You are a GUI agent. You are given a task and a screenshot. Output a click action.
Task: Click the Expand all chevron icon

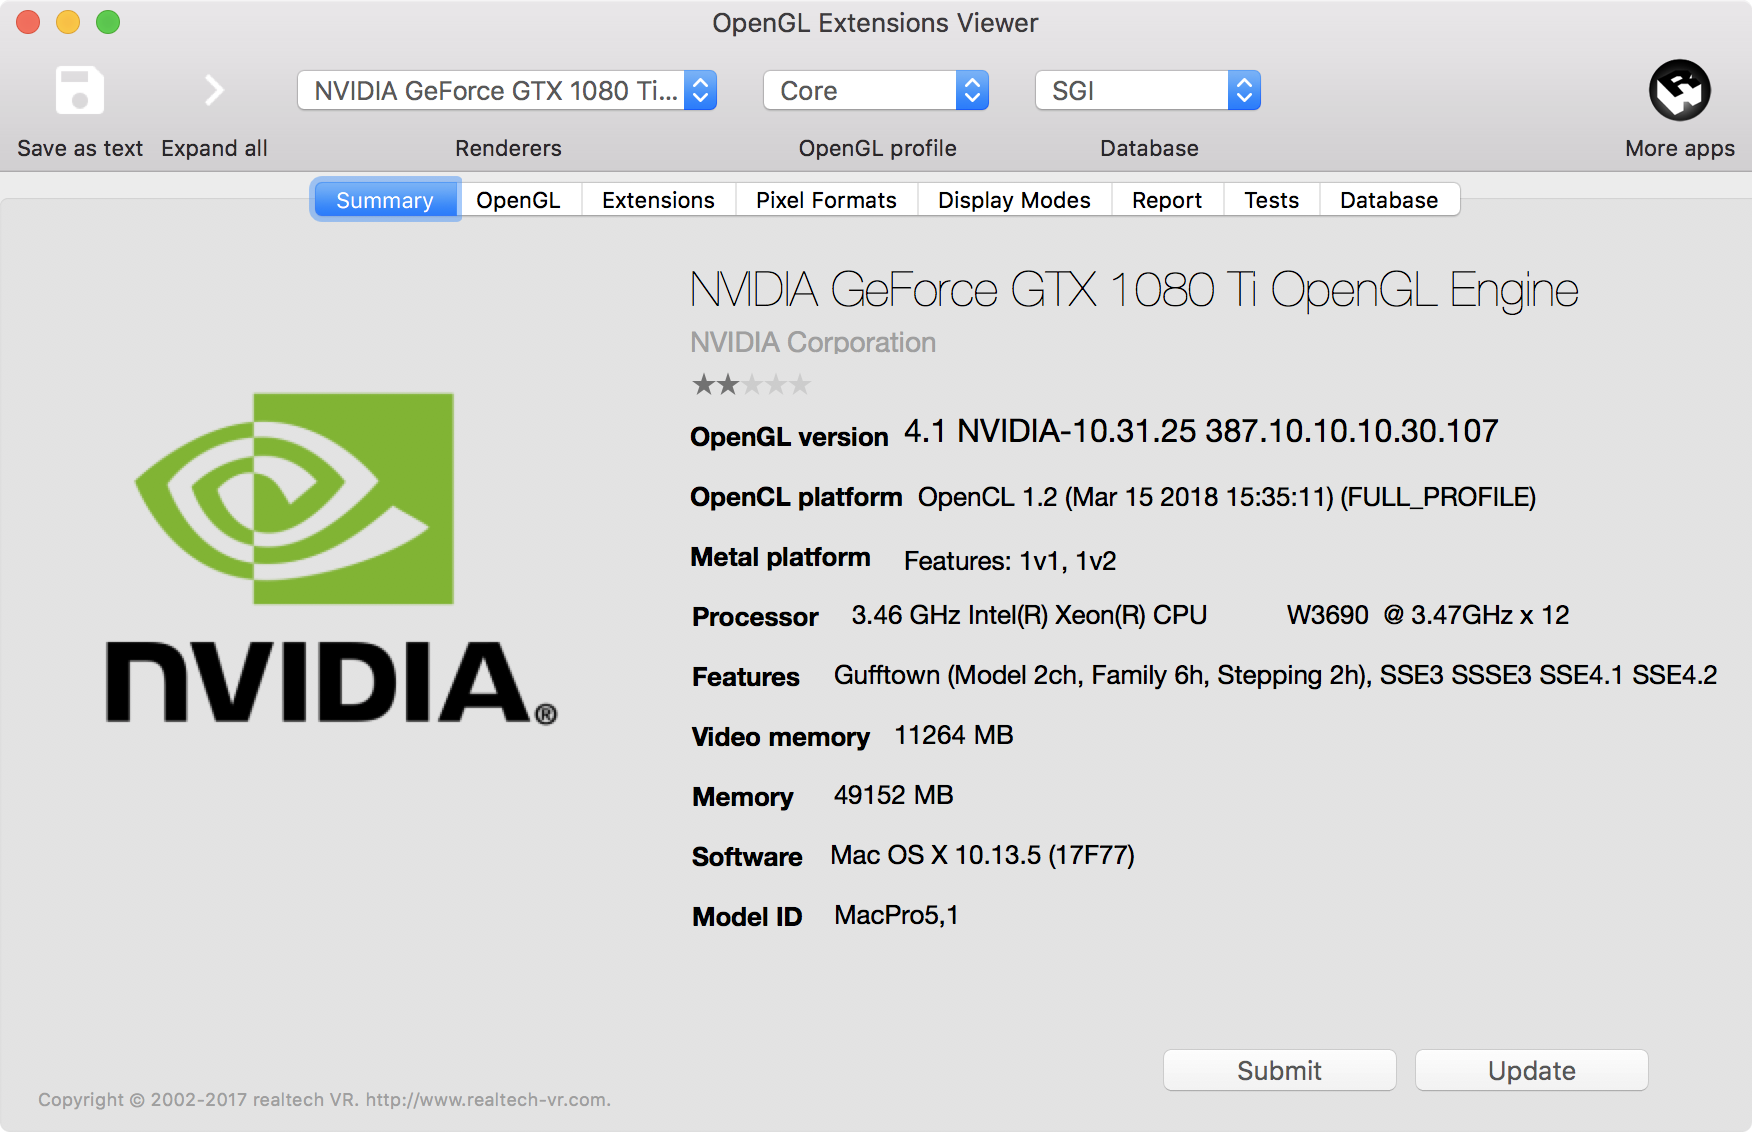(213, 90)
